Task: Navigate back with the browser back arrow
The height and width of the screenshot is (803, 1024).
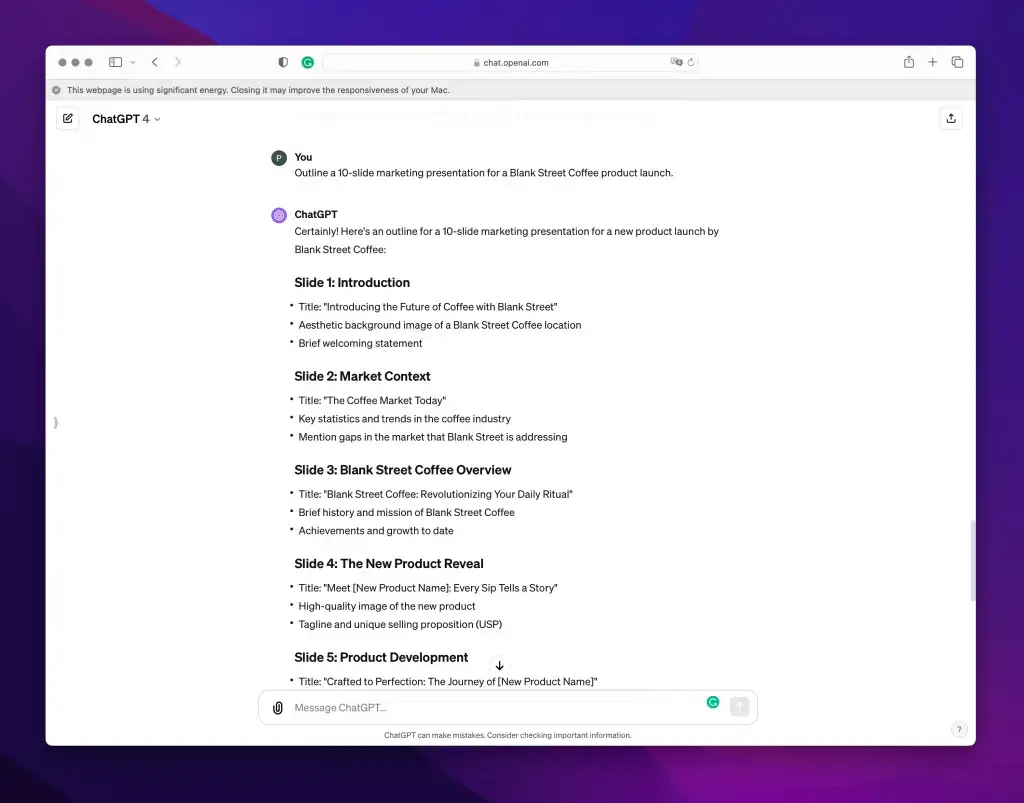Action: click(154, 61)
